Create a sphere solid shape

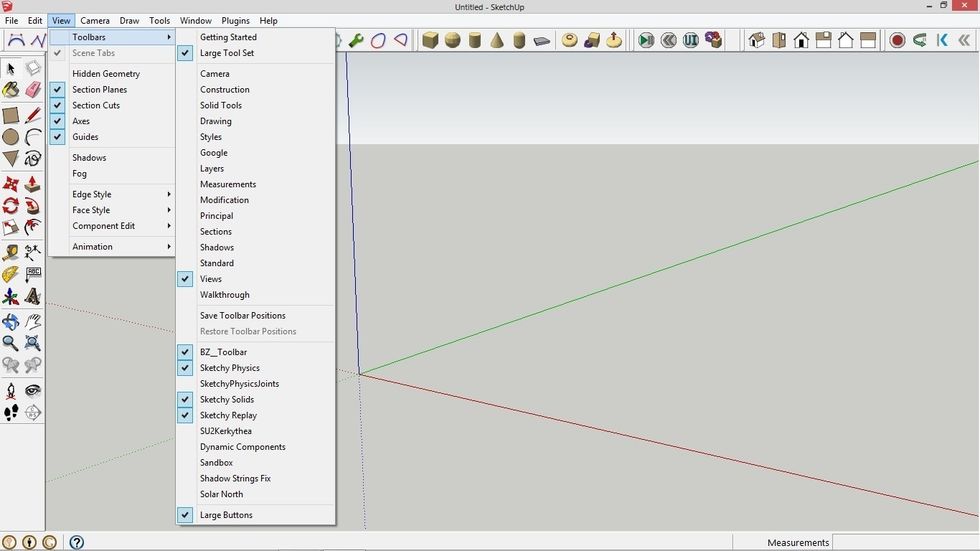[452, 41]
